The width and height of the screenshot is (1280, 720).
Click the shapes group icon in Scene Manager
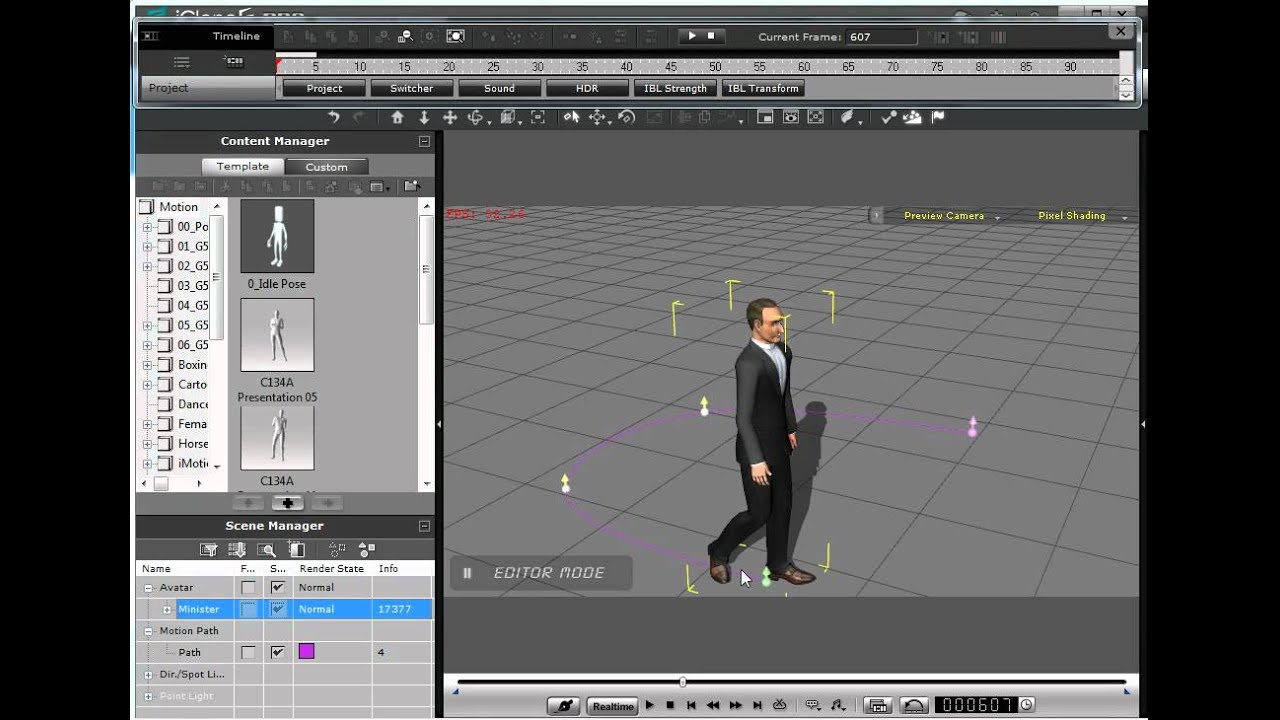(x=367, y=549)
